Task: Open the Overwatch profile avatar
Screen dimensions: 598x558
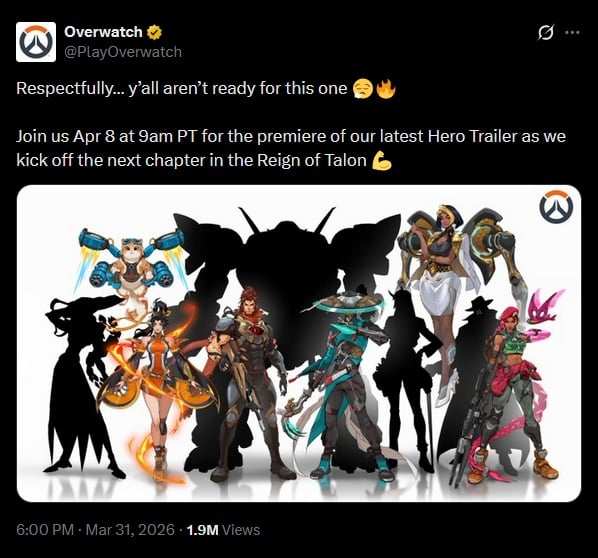Action: [36, 42]
